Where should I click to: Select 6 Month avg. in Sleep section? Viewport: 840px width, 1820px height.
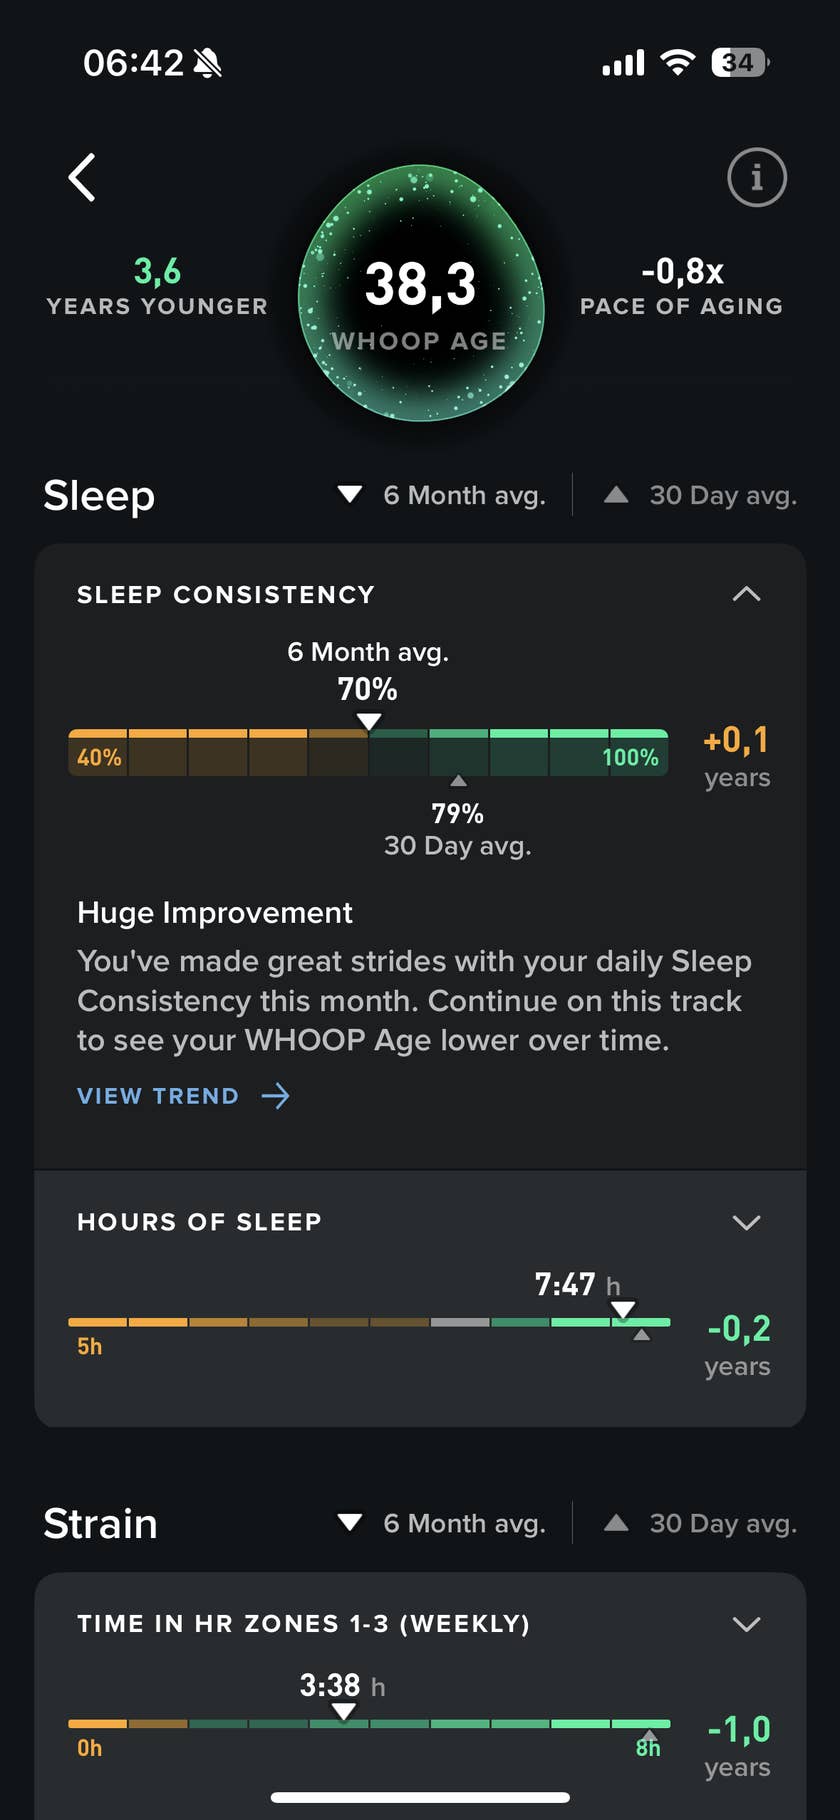[x=443, y=495]
